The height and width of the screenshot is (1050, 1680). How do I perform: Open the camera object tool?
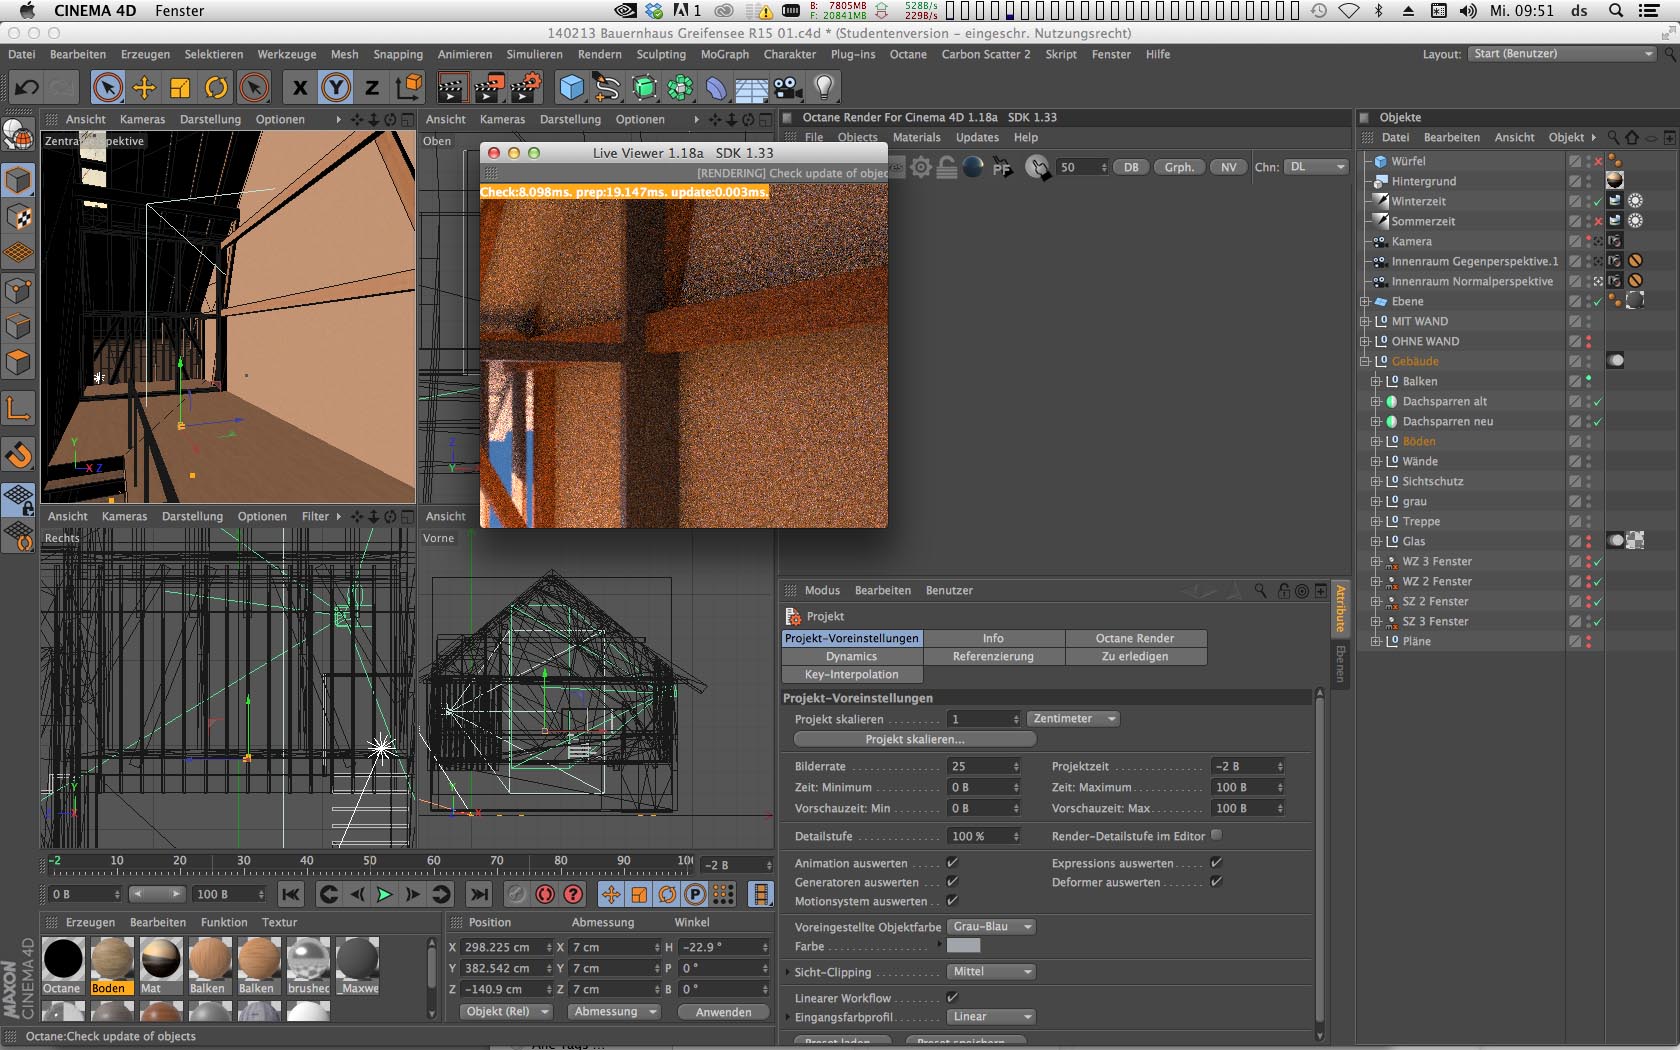click(x=788, y=88)
